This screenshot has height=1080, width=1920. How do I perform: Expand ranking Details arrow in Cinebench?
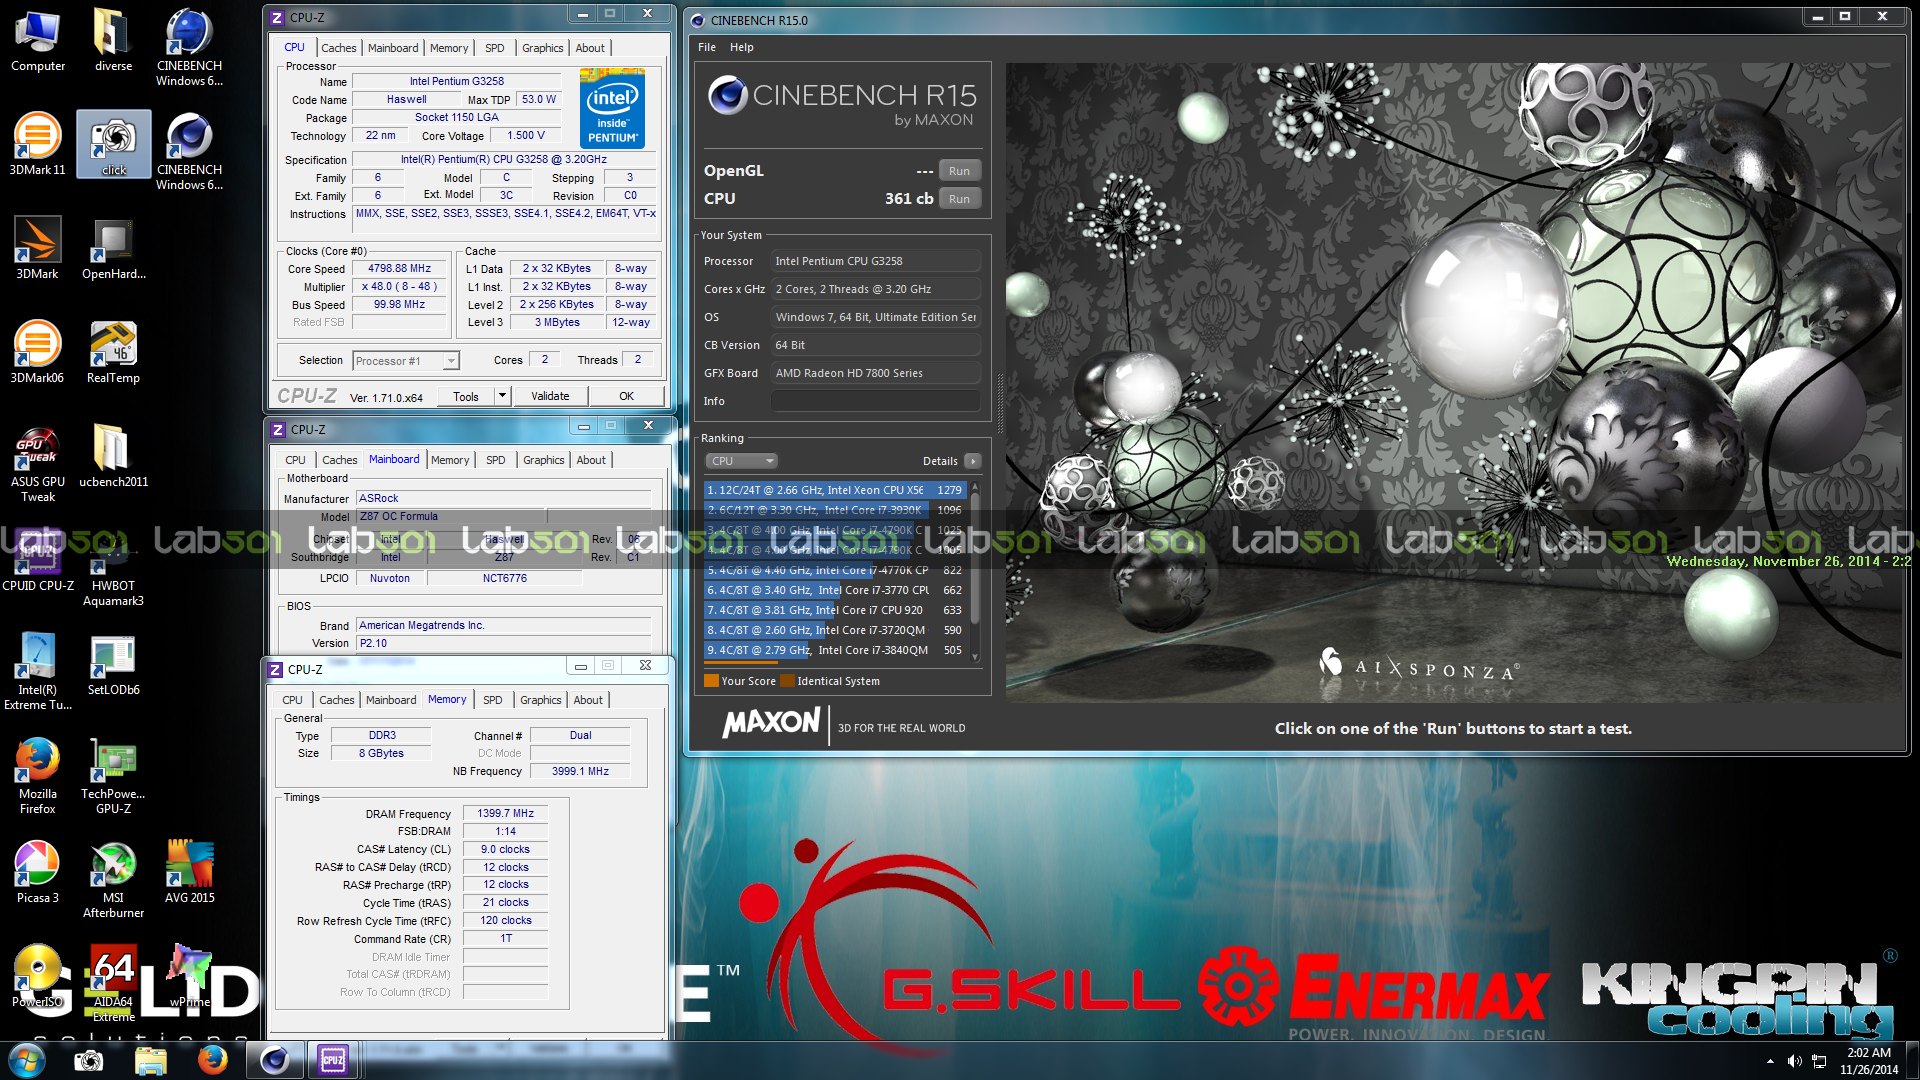tap(972, 461)
